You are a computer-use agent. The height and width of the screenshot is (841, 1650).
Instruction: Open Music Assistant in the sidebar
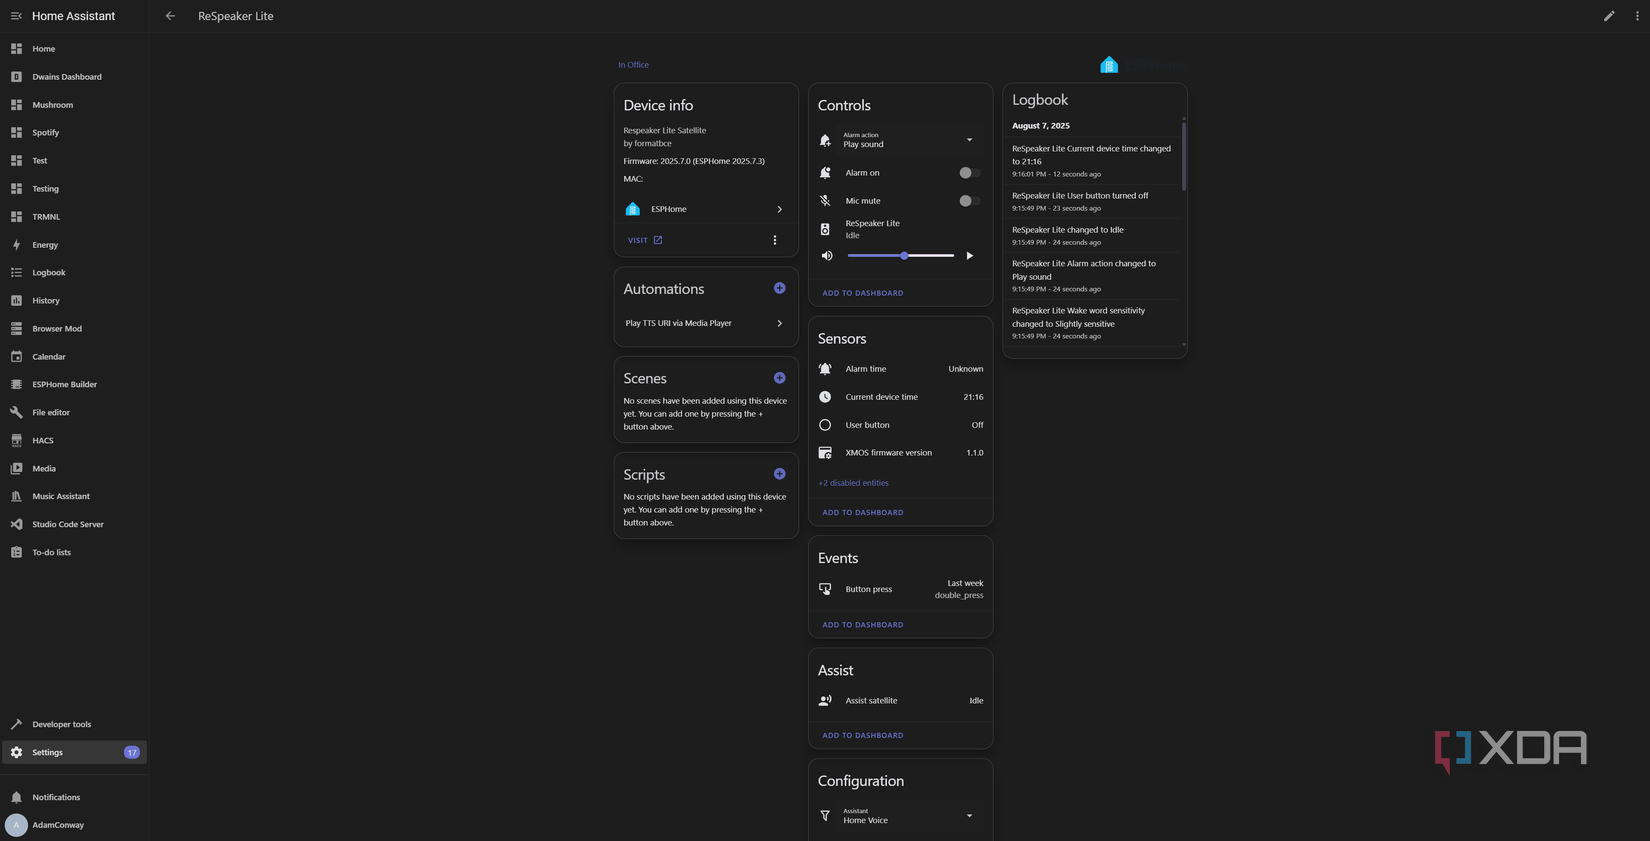[74, 496]
